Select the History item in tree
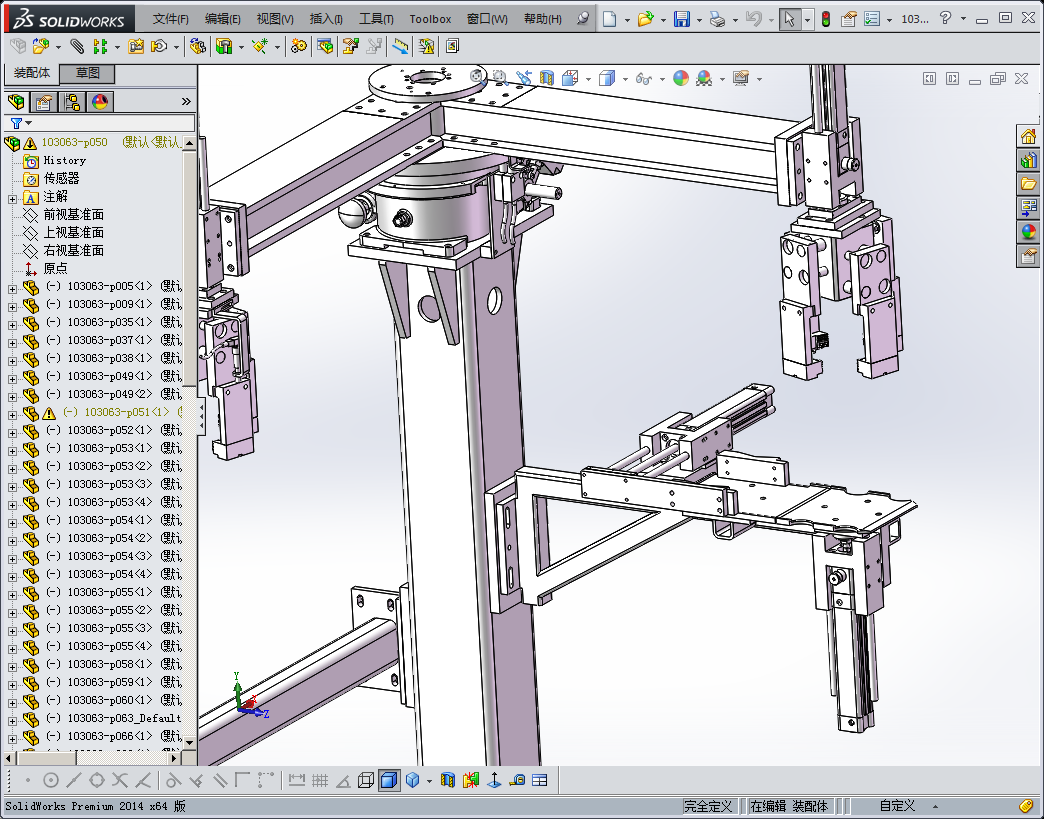The width and height of the screenshot is (1044, 819). click(x=65, y=160)
